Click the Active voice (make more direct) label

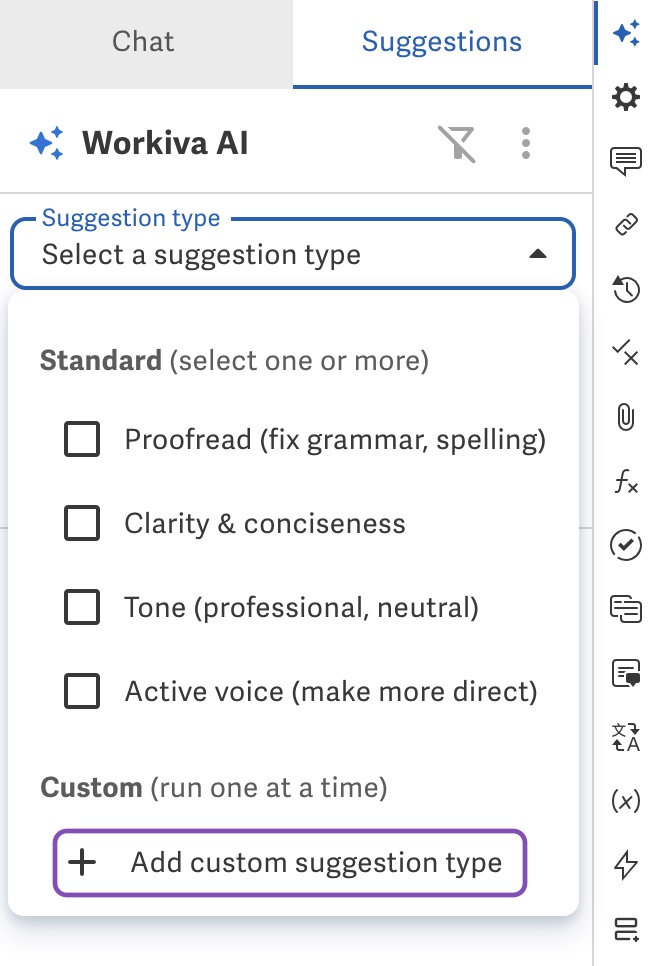tap(331, 691)
